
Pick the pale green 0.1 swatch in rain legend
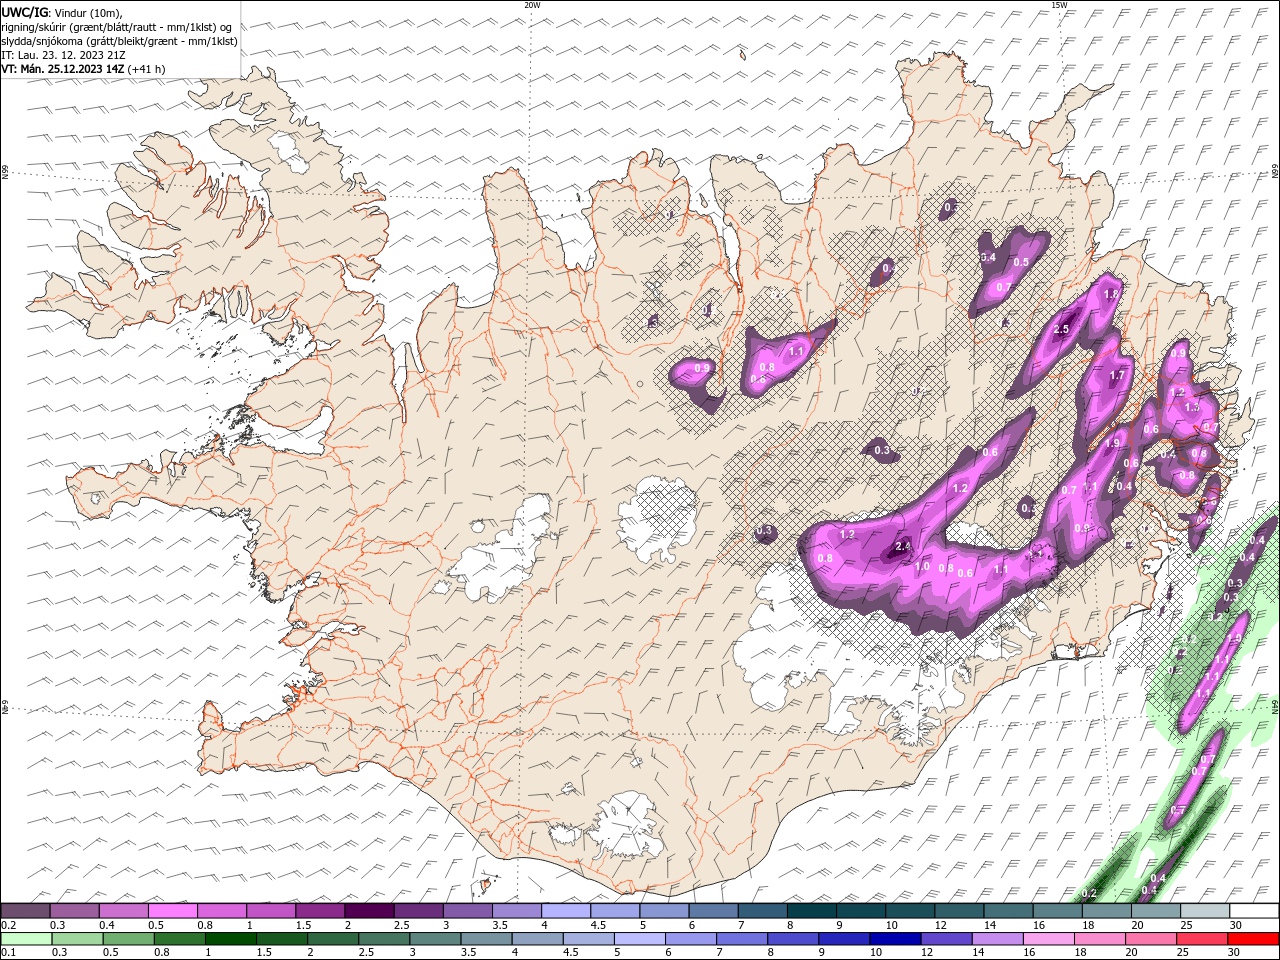pyautogui.click(x=26, y=939)
